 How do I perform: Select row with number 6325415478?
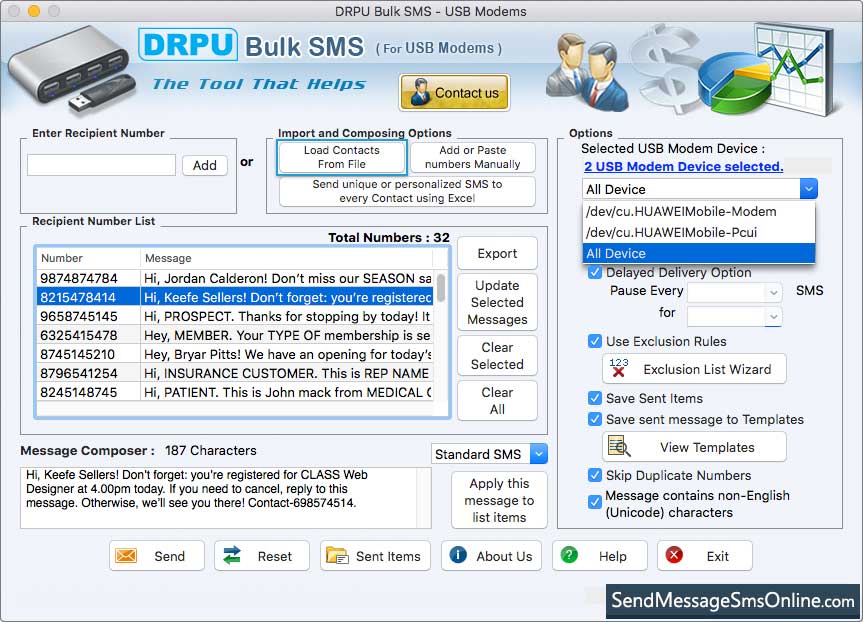236,335
